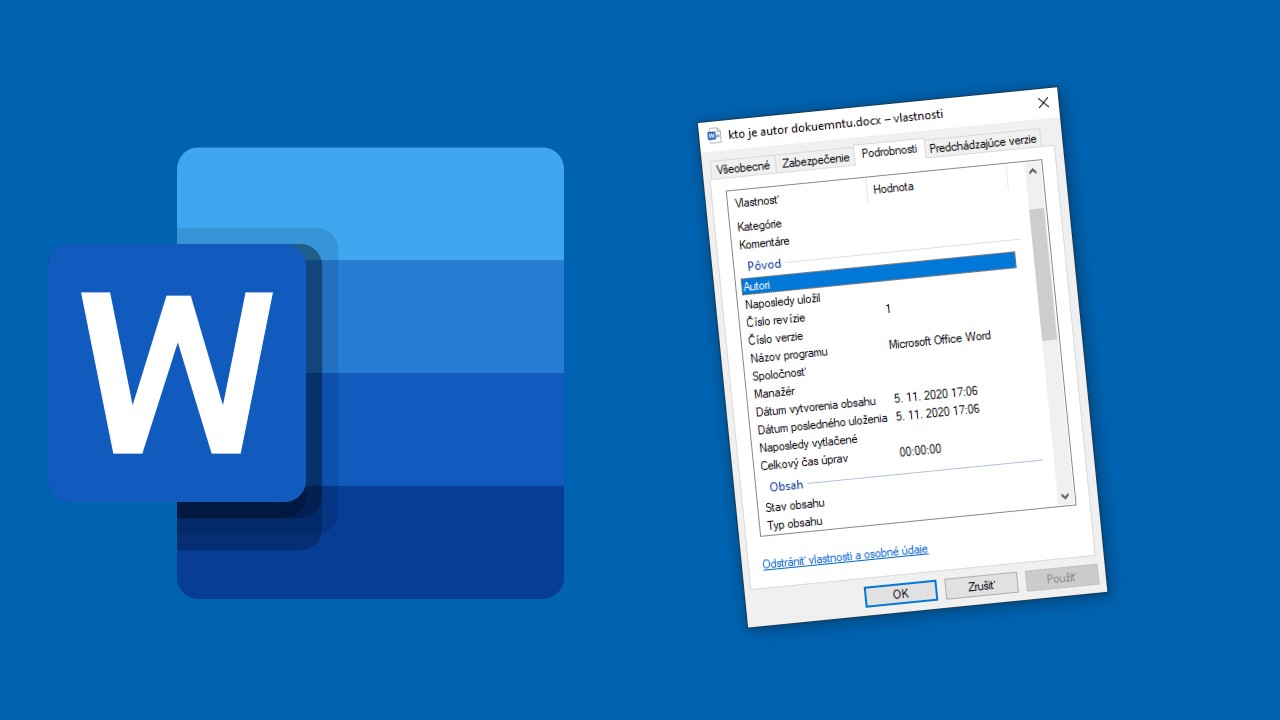Select the Číslo revízie property

click(x=776, y=320)
